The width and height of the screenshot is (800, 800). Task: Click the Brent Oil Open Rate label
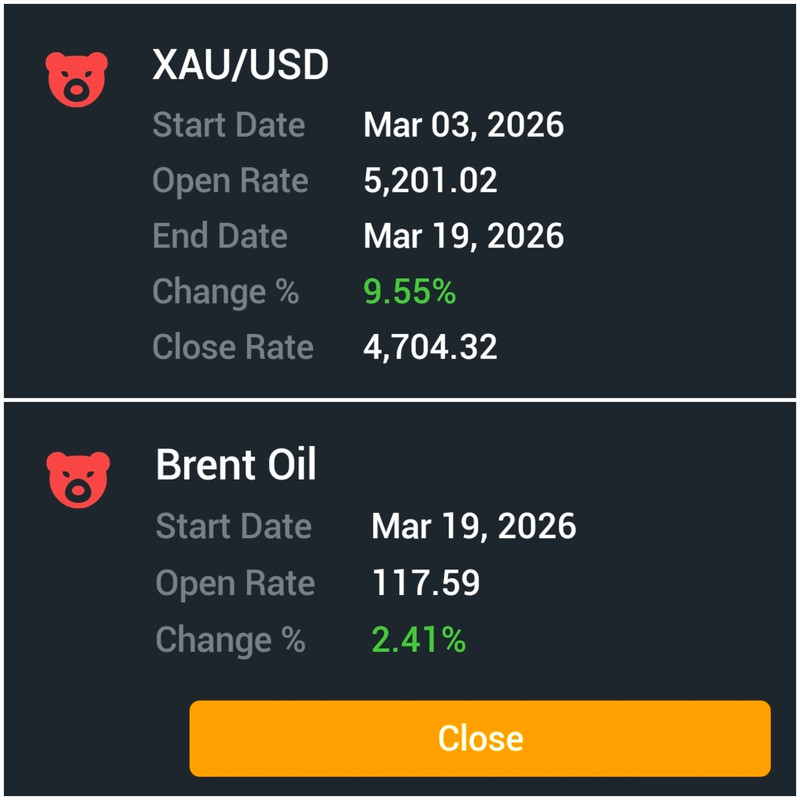(235, 583)
